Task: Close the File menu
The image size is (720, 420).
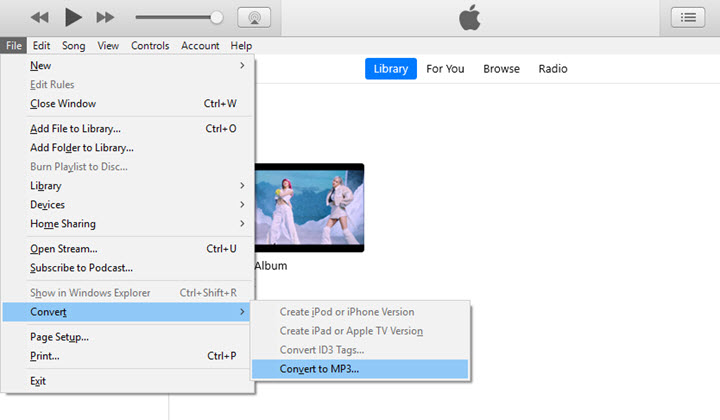Action: pyautogui.click(x=14, y=45)
